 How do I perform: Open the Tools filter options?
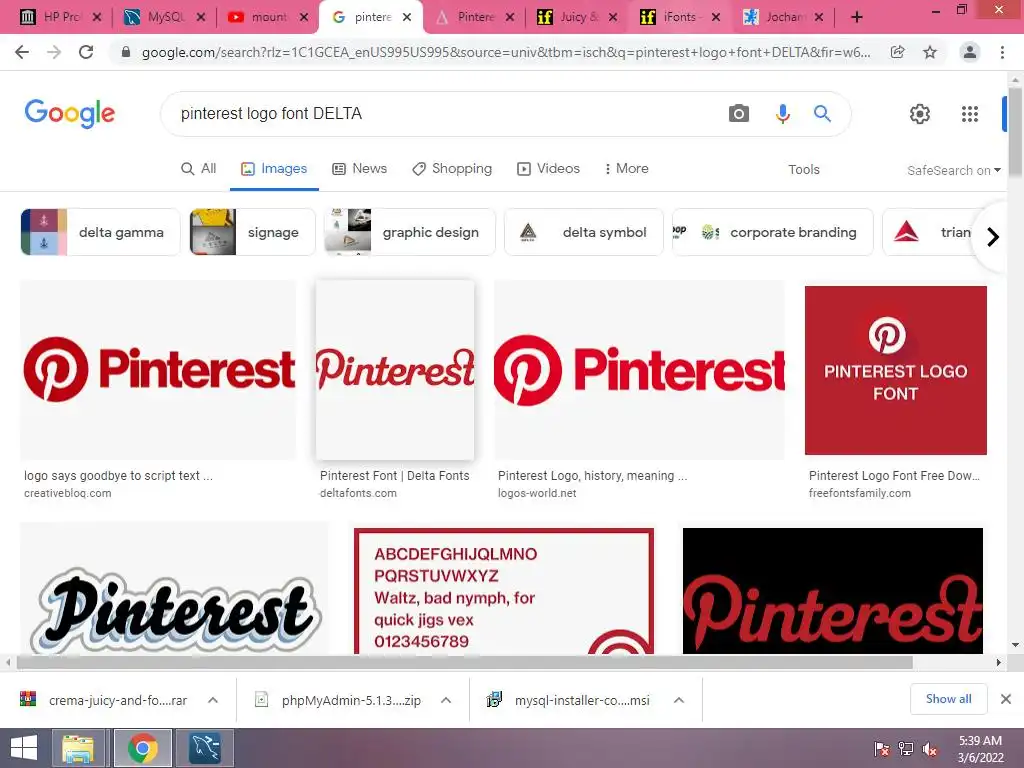point(803,169)
